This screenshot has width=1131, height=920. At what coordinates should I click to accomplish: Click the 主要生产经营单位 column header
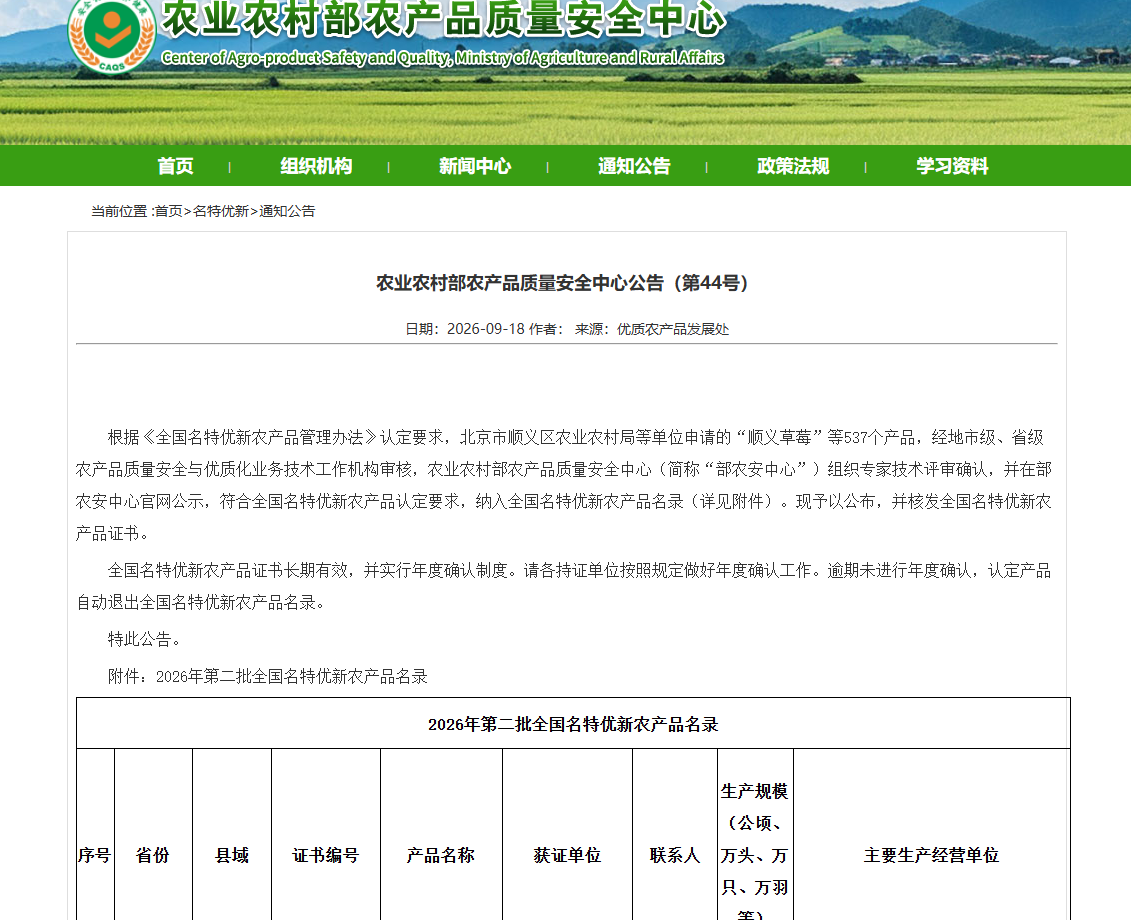pos(931,855)
